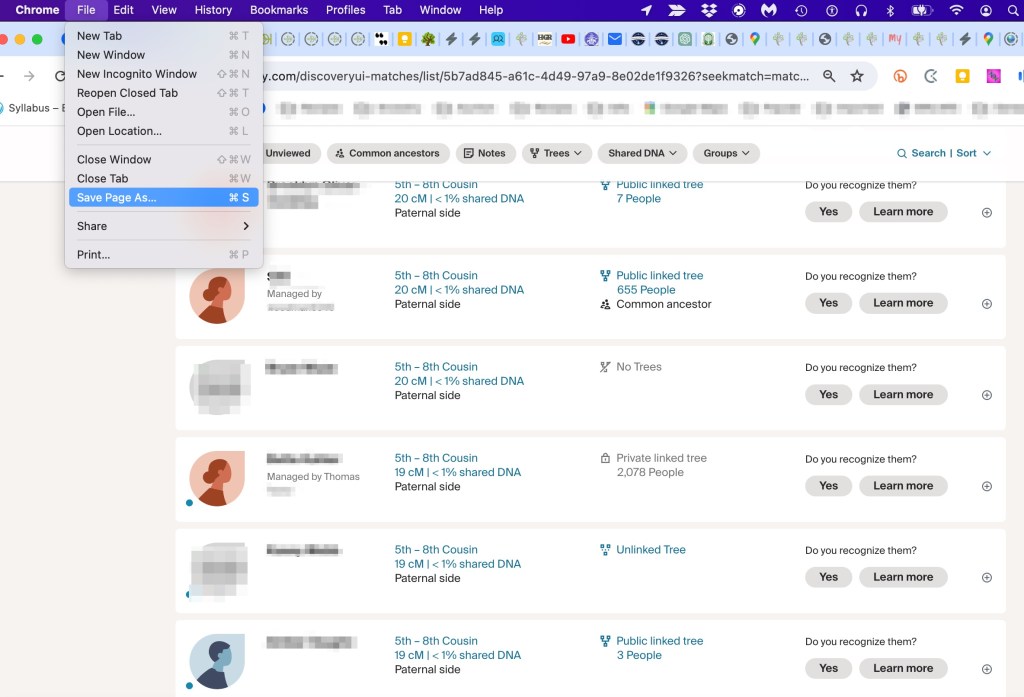The height and width of the screenshot is (697, 1024).
Task: Open the Dropbox icon in the menu bar
Action: (x=709, y=10)
